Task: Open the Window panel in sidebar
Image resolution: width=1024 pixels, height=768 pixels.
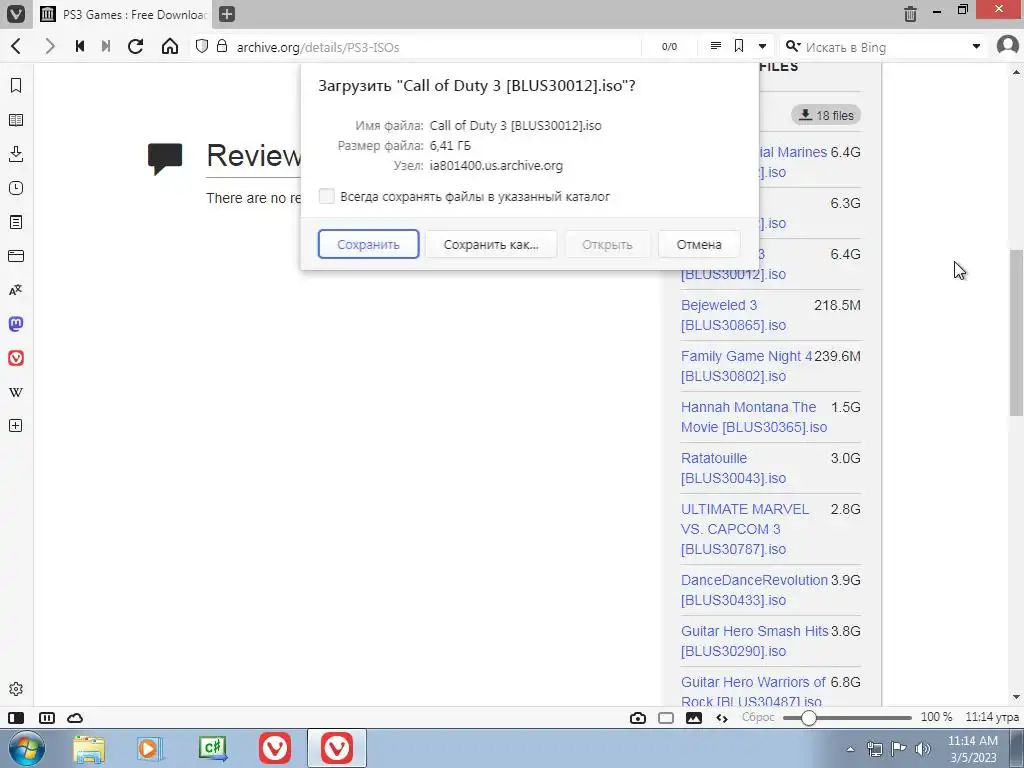Action: click(16, 256)
